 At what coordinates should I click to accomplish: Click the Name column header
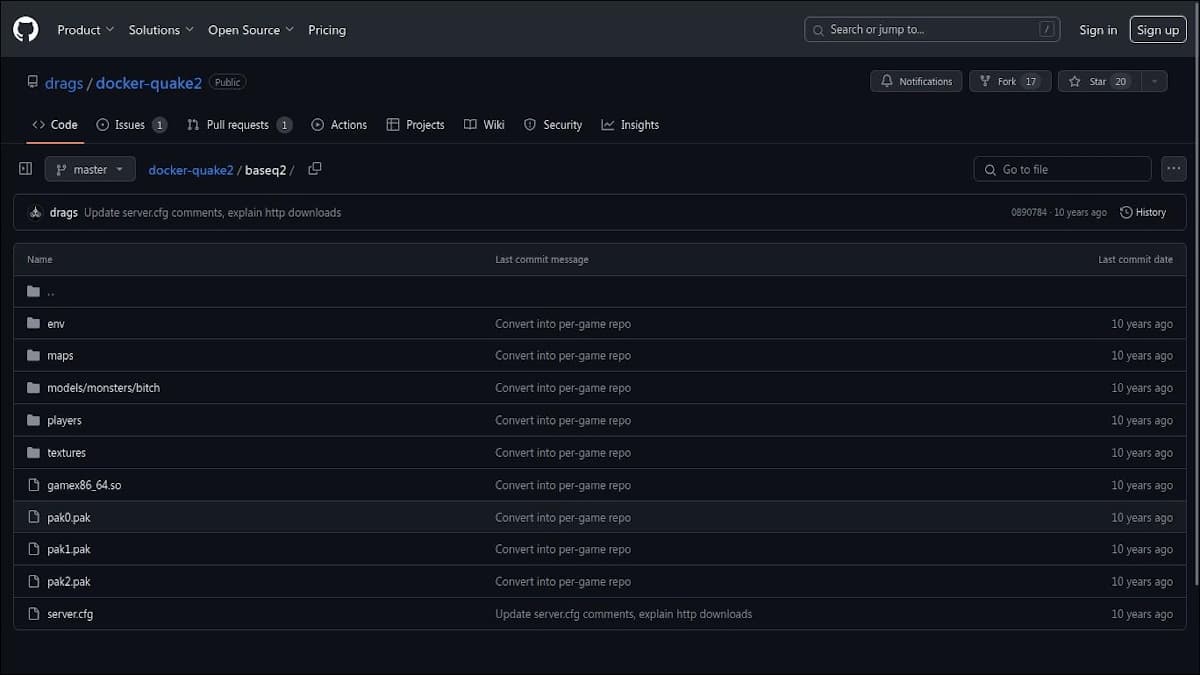(x=40, y=260)
